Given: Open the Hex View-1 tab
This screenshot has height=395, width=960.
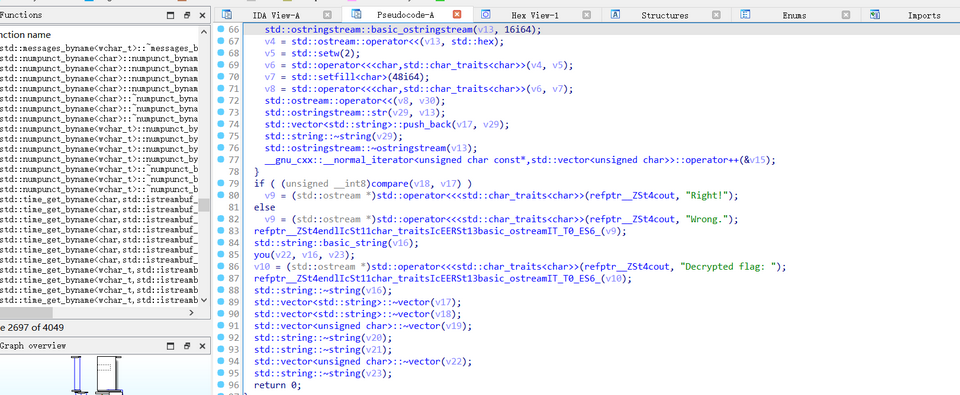Looking at the screenshot, I should [x=535, y=15].
